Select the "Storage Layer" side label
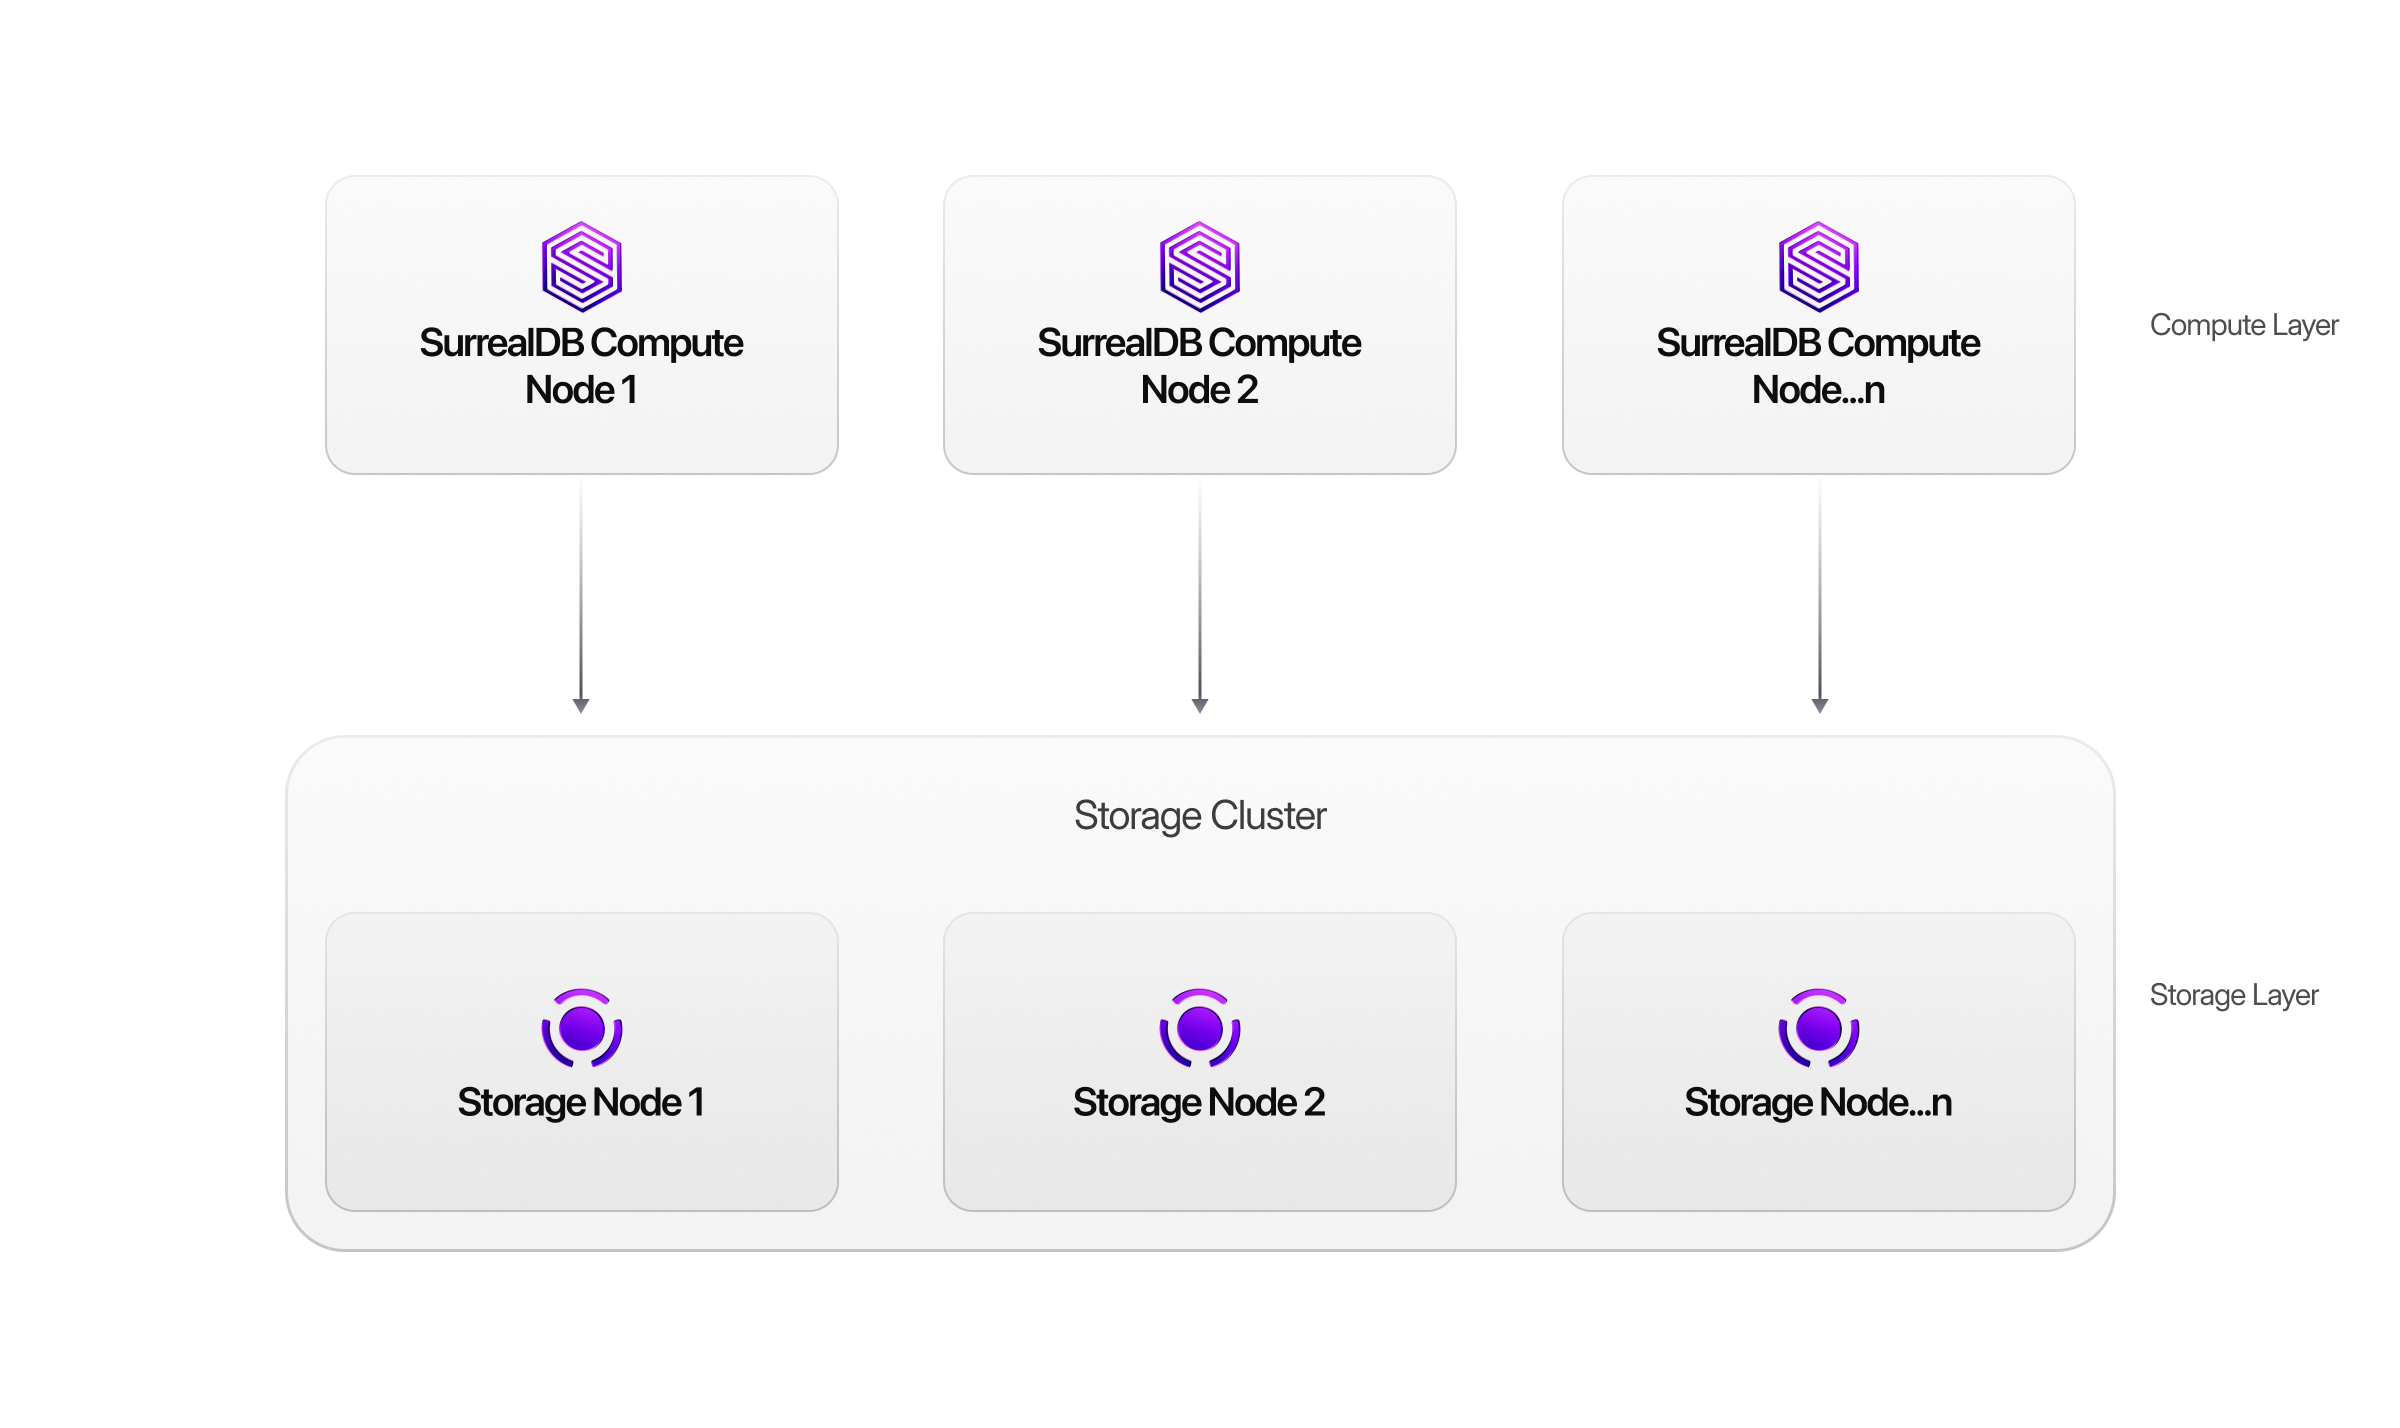The height and width of the screenshot is (1428, 2400). 2234,995
